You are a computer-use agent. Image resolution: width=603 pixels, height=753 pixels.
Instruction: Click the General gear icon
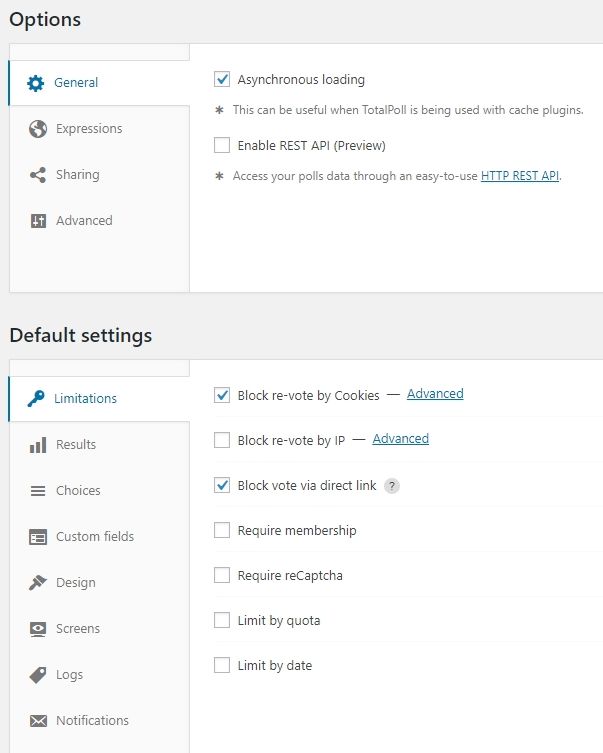[36, 83]
